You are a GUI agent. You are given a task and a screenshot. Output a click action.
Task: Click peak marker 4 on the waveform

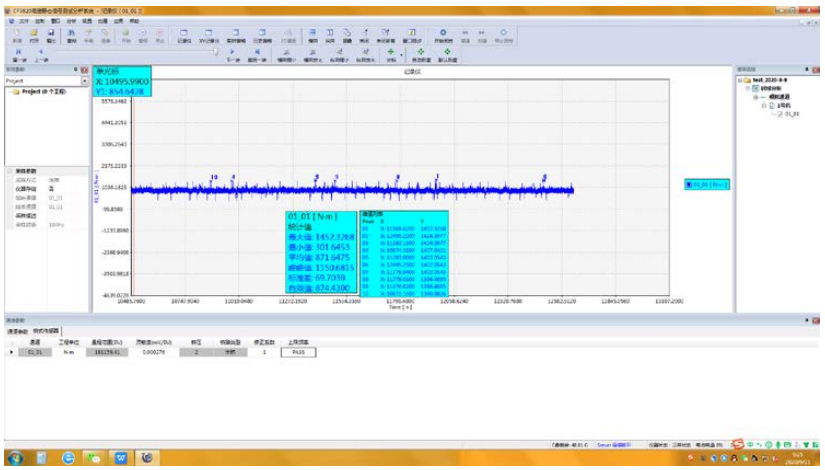[234, 177]
